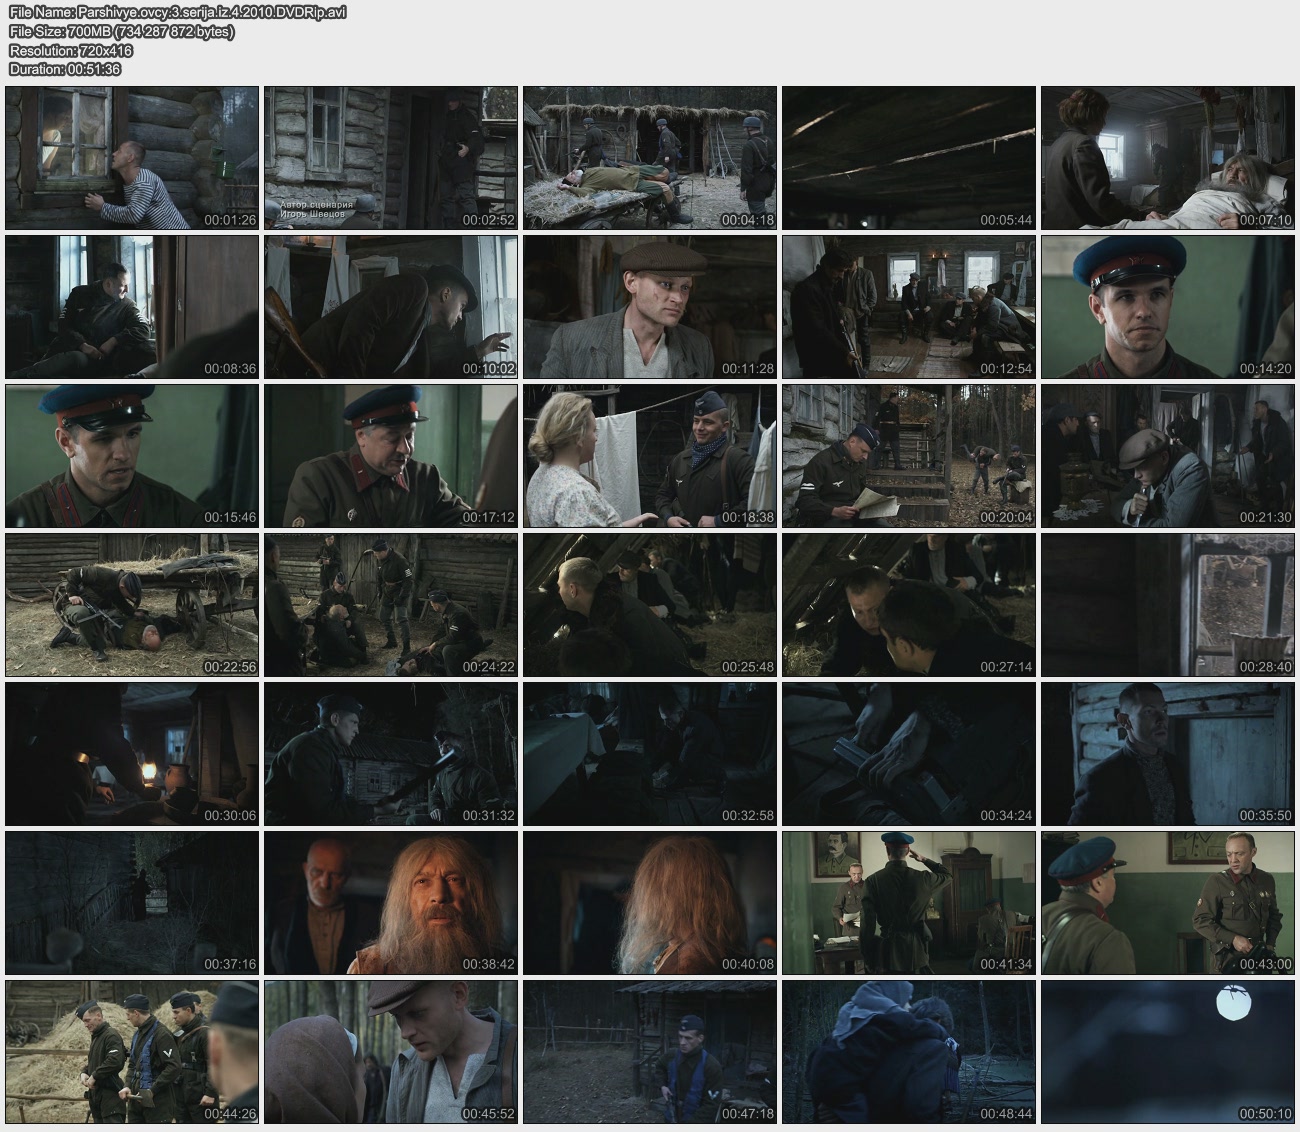
Task: Click the thumbnail timestamped 00:01:26
Action: 132,158
